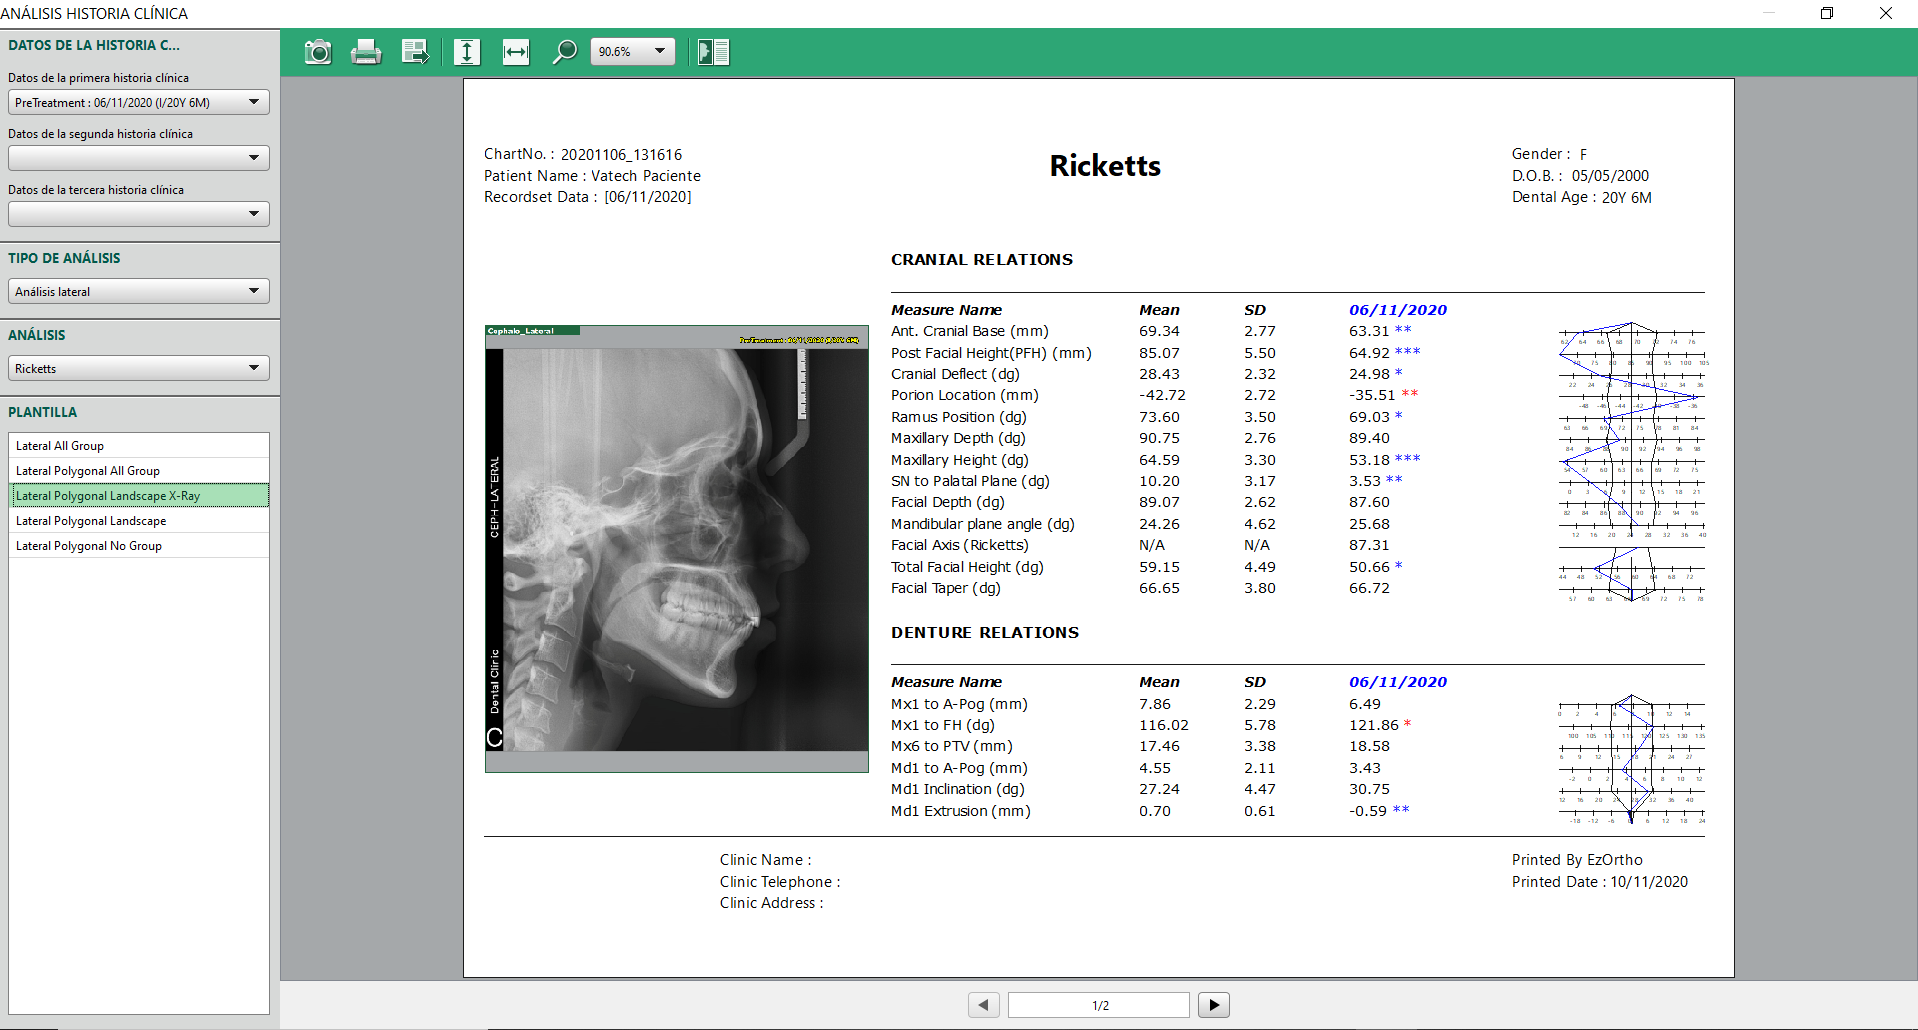
Task: Open the third clinical history dropdown
Action: (139, 214)
